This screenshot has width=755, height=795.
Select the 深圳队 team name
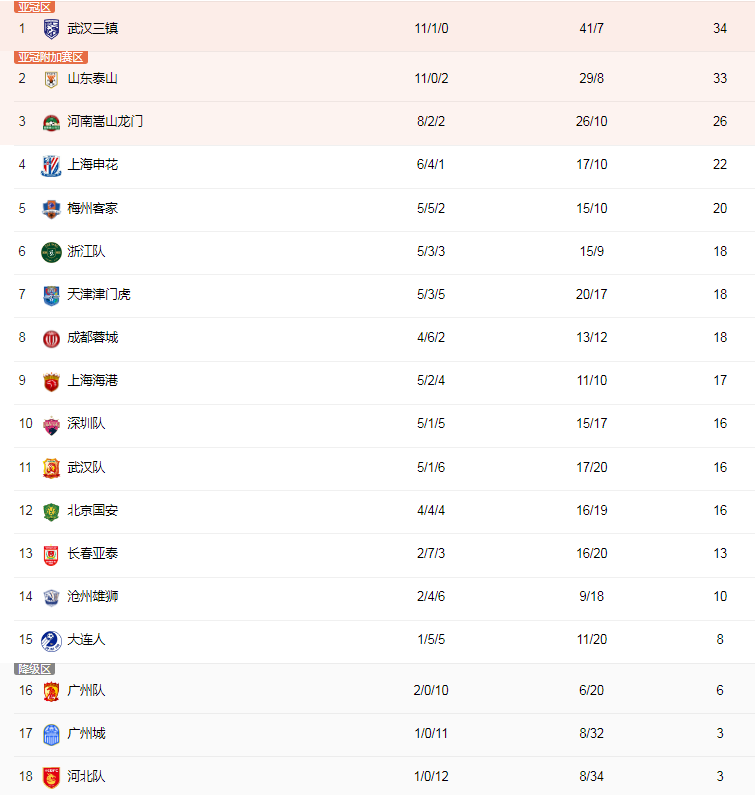[x=86, y=423]
